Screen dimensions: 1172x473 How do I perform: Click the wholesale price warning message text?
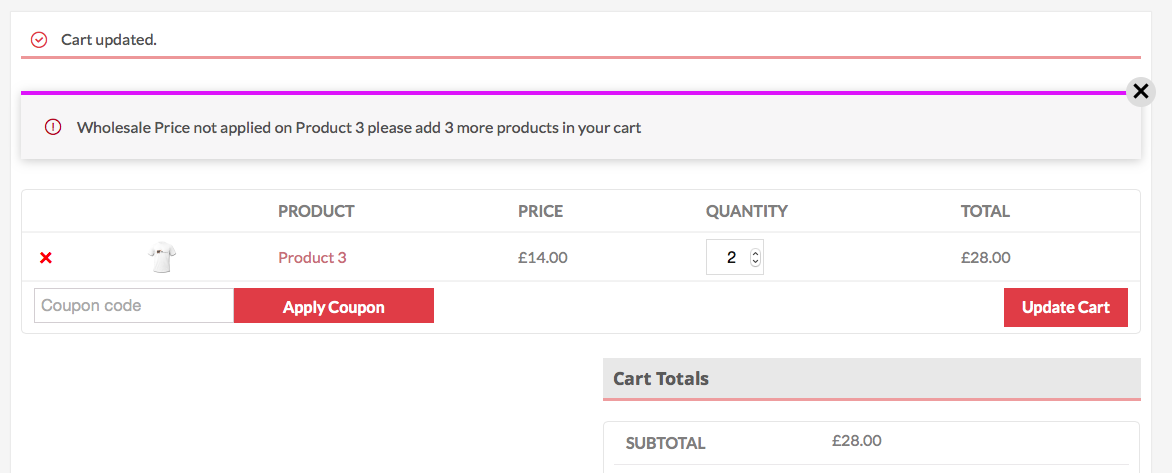coord(359,128)
